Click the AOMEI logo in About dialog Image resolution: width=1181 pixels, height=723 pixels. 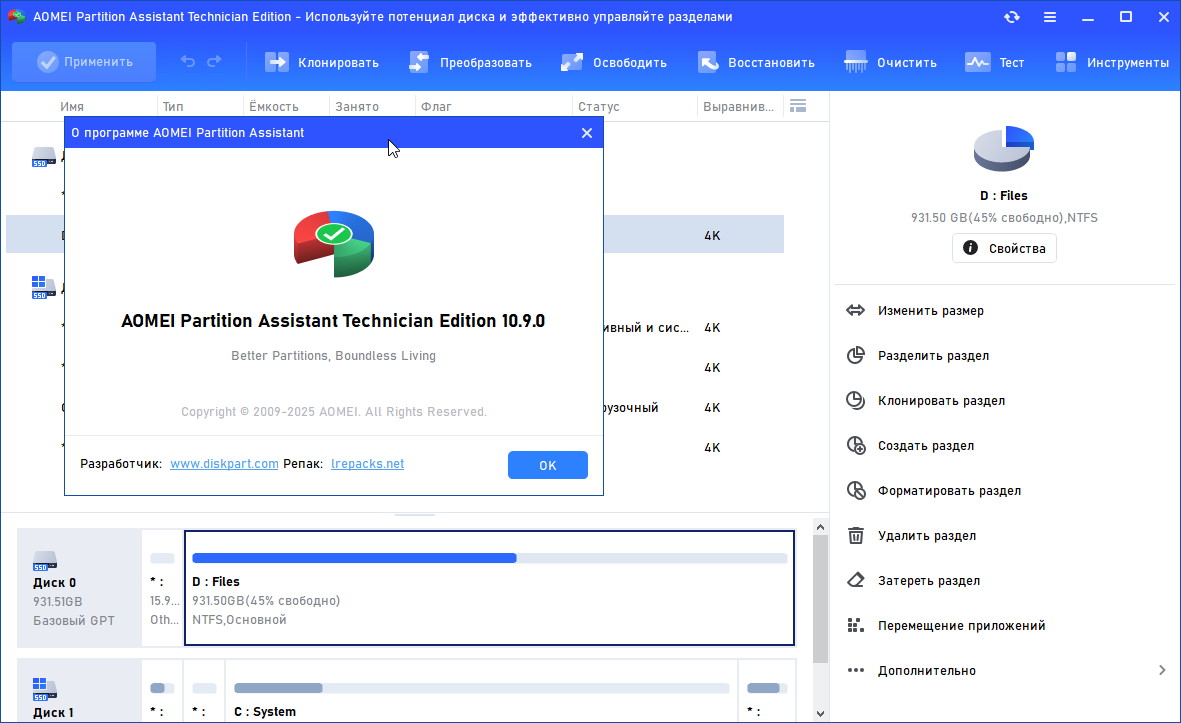334,243
